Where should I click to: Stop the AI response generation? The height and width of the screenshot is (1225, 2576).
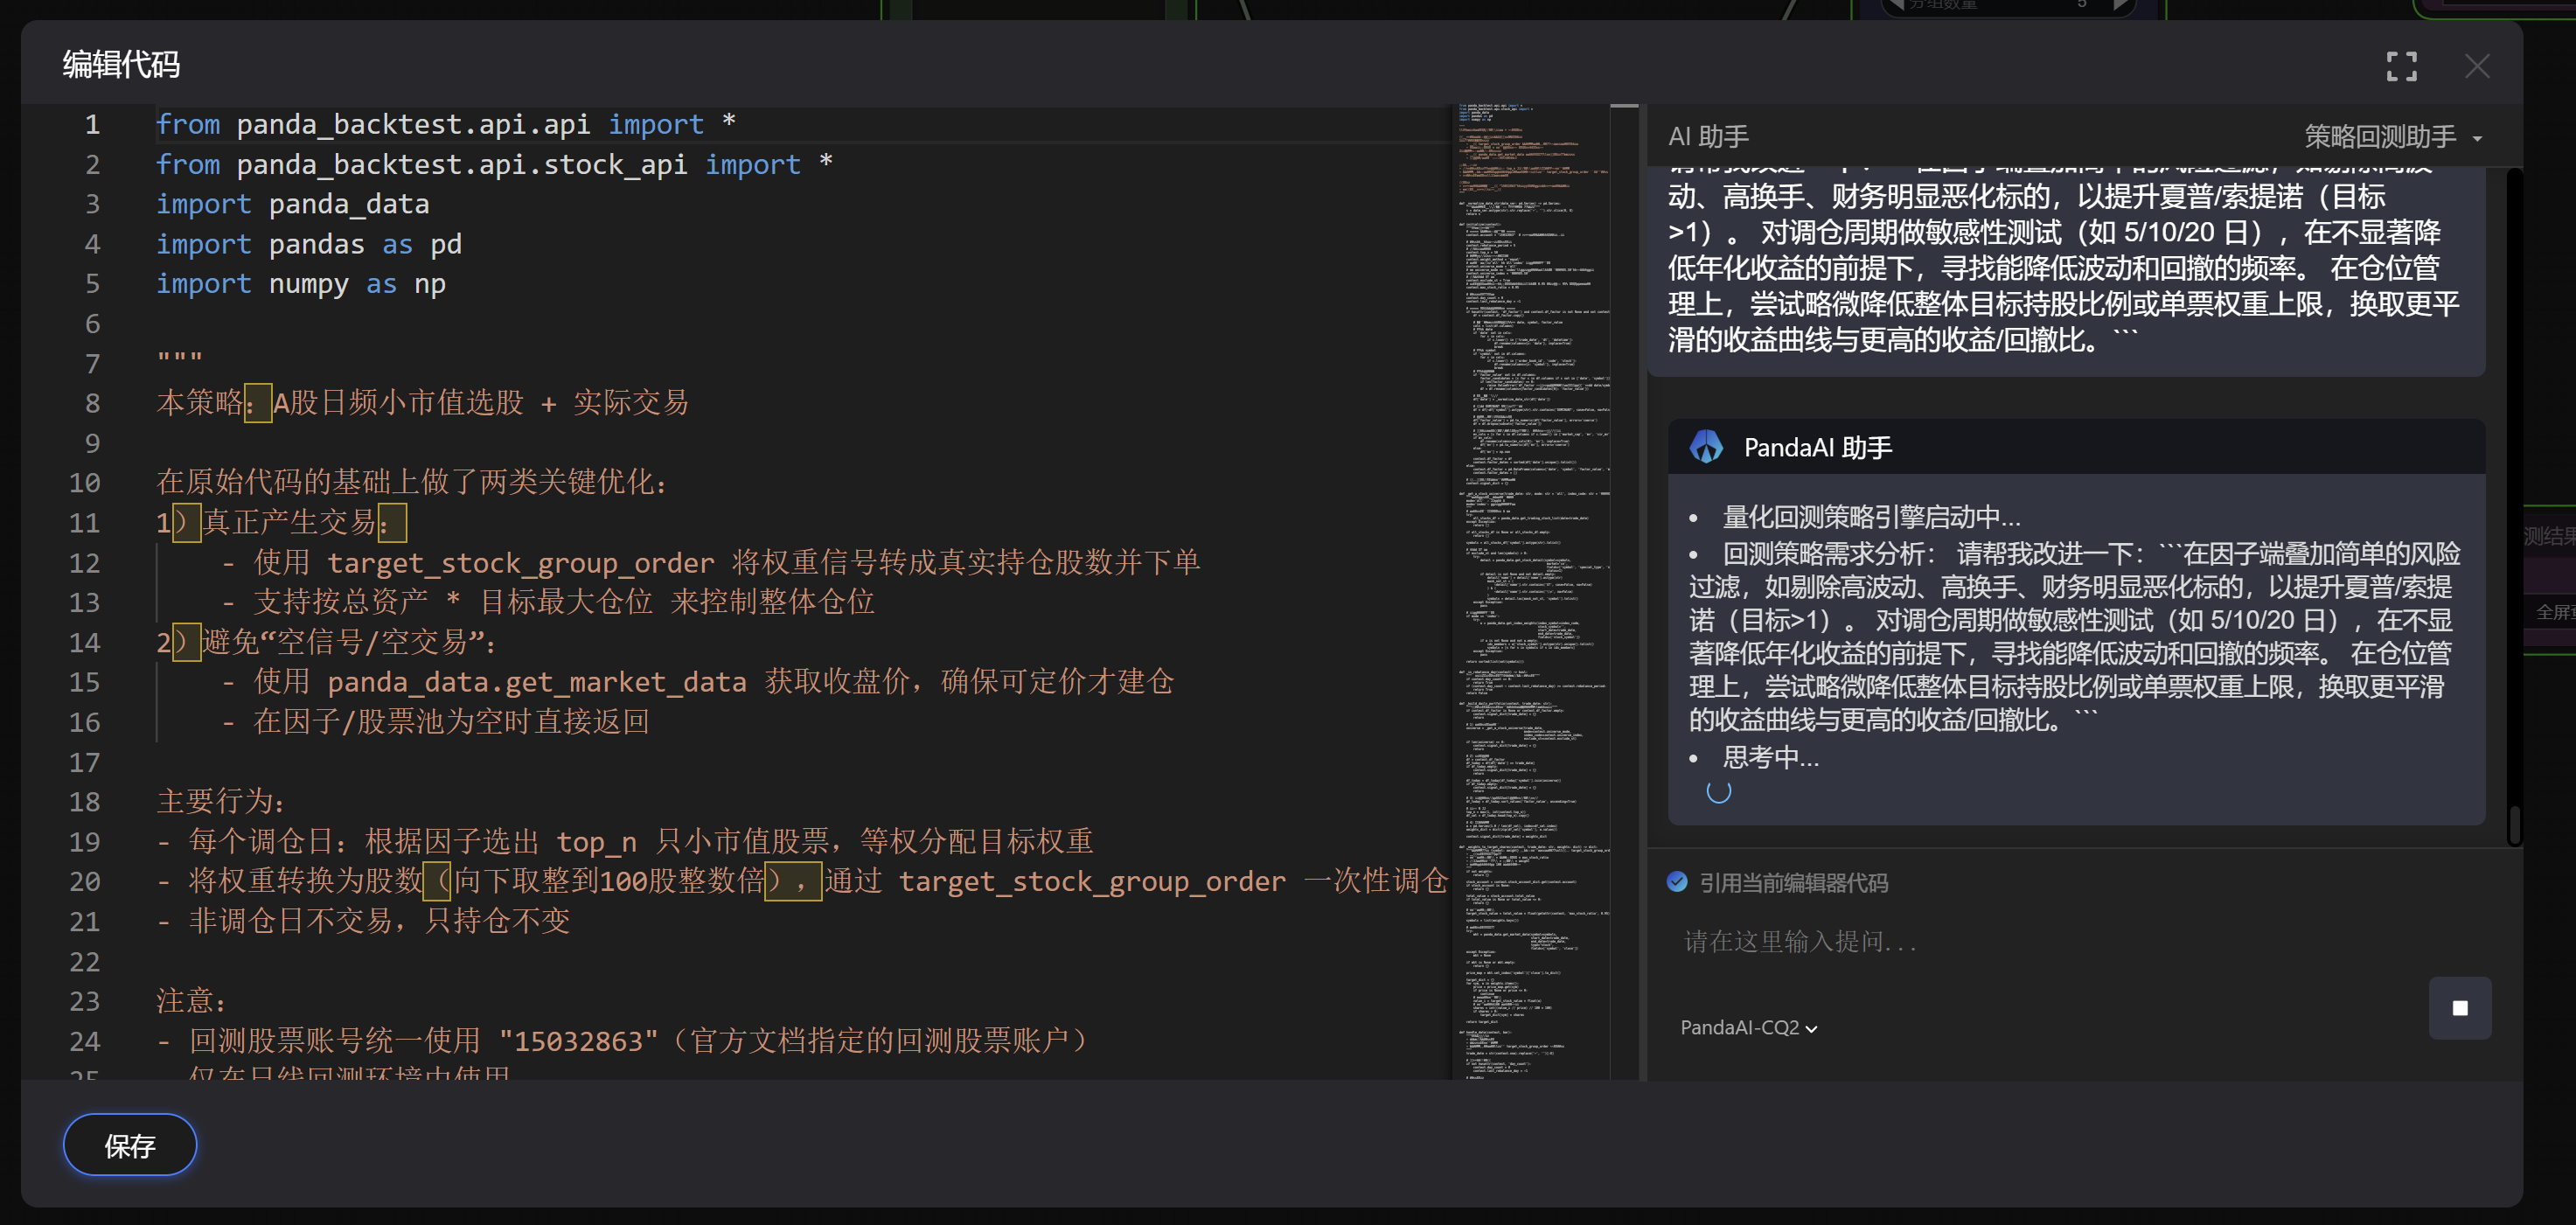pyautogui.click(x=2459, y=1008)
